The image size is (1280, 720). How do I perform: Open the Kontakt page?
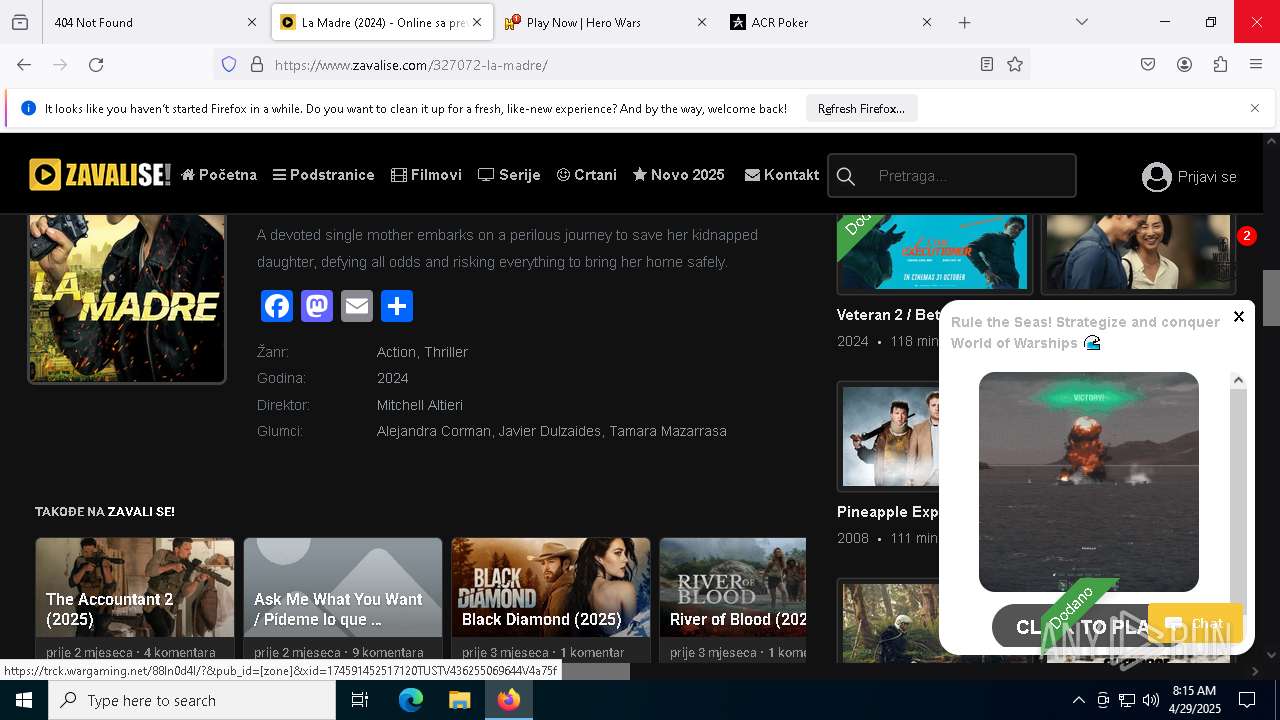click(782, 175)
